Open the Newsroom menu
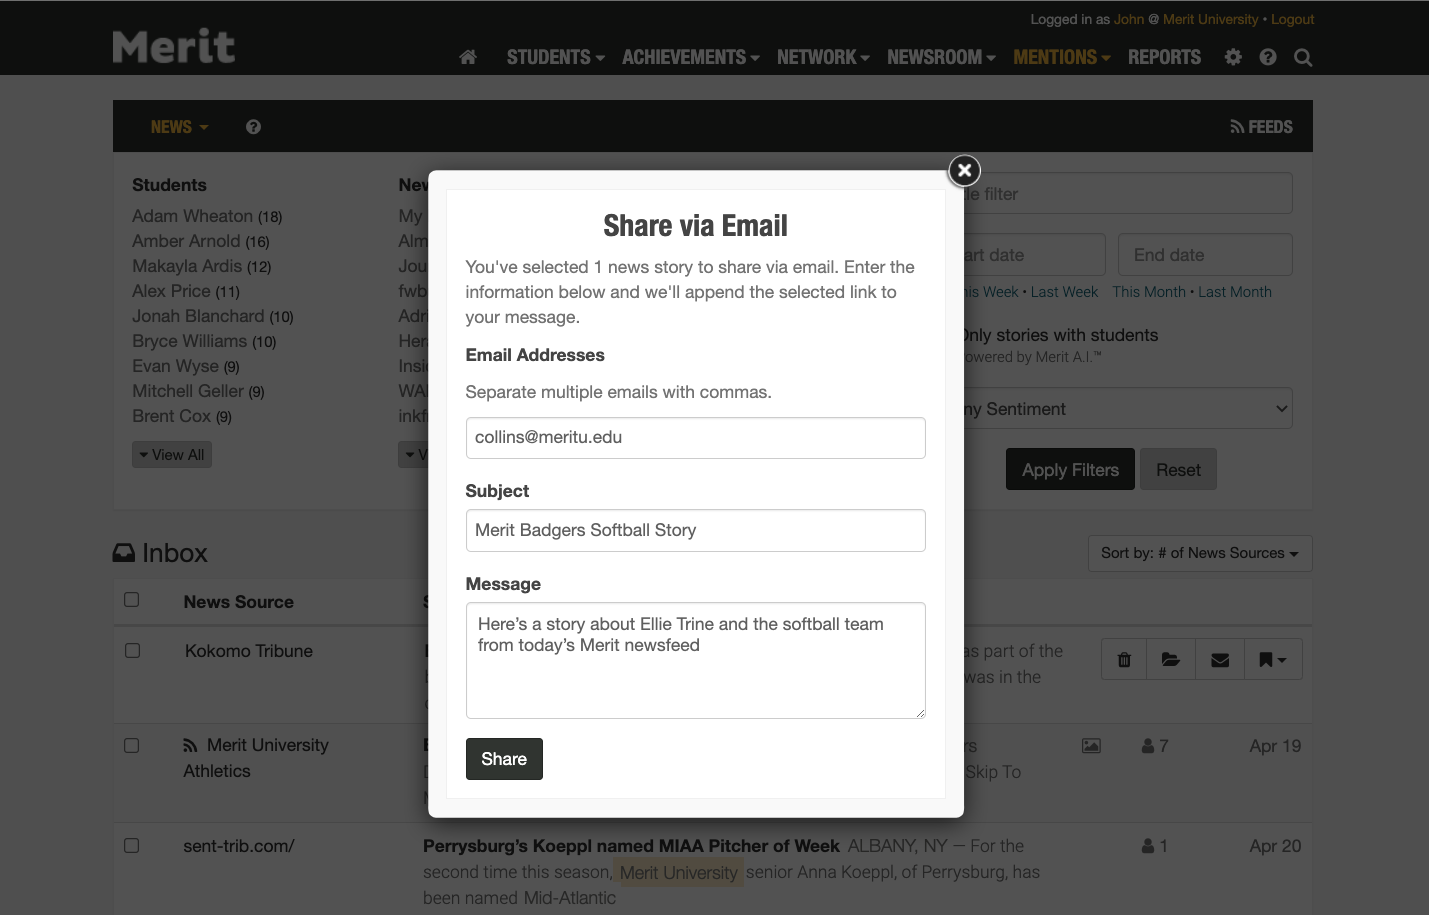Image resolution: width=1429 pixels, height=915 pixels. [940, 57]
